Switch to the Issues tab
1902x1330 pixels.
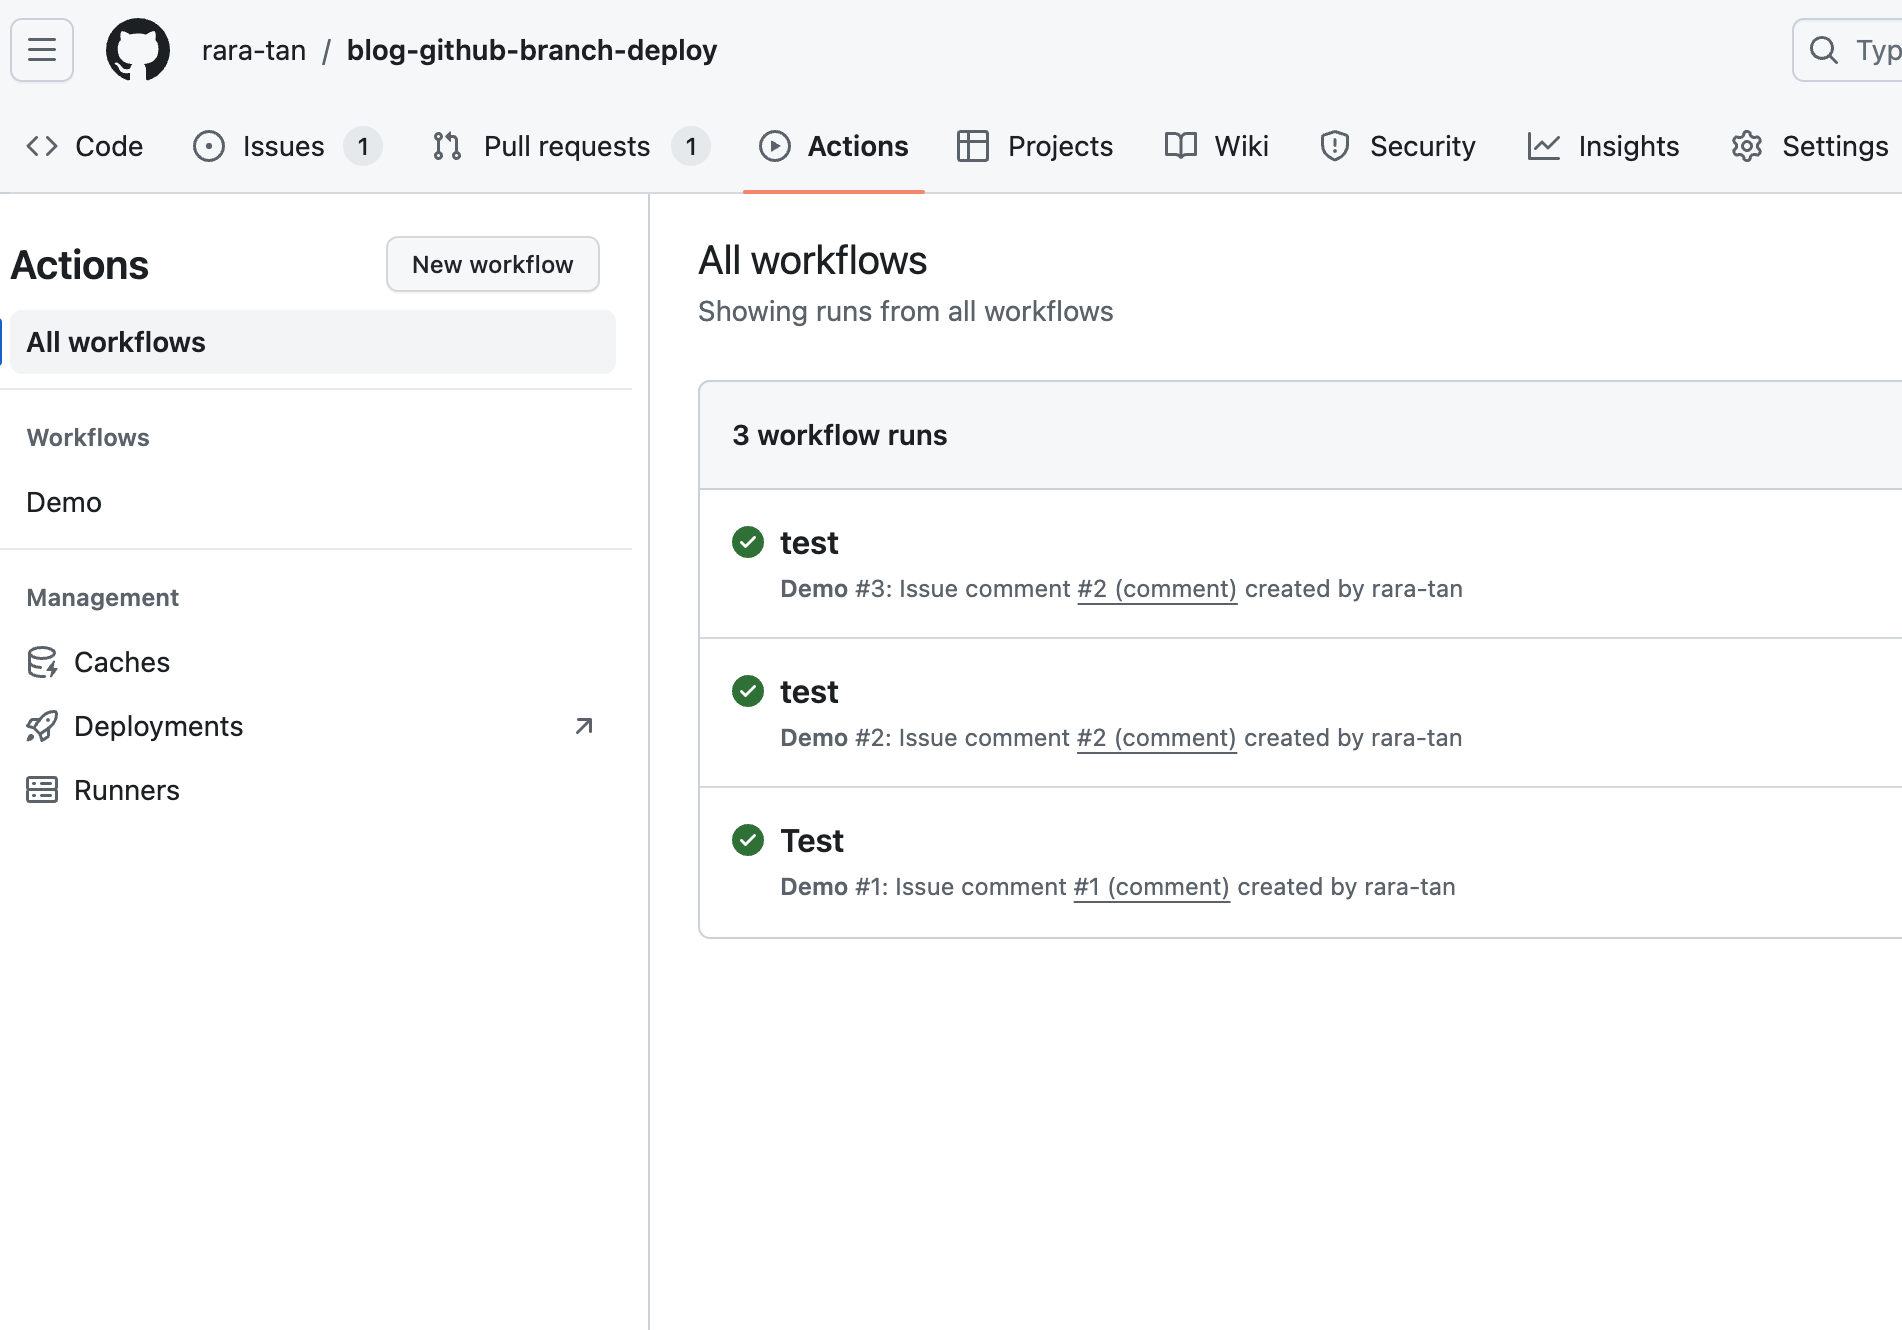pyautogui.click(x=284, y=146)
